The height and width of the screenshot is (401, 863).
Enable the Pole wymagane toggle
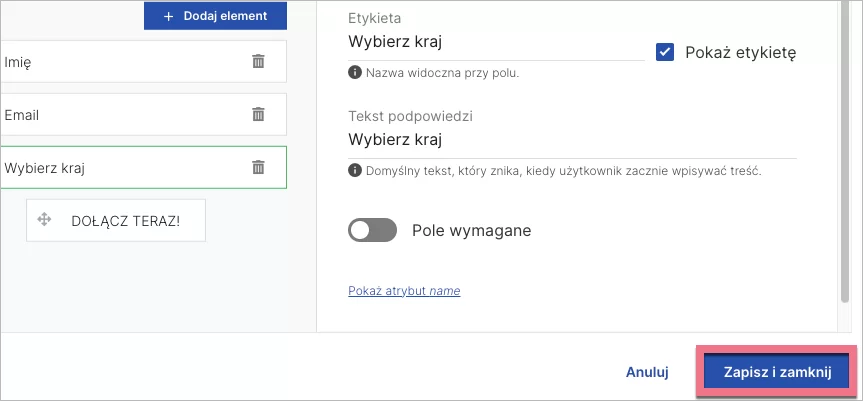click(x=372, y=230)
